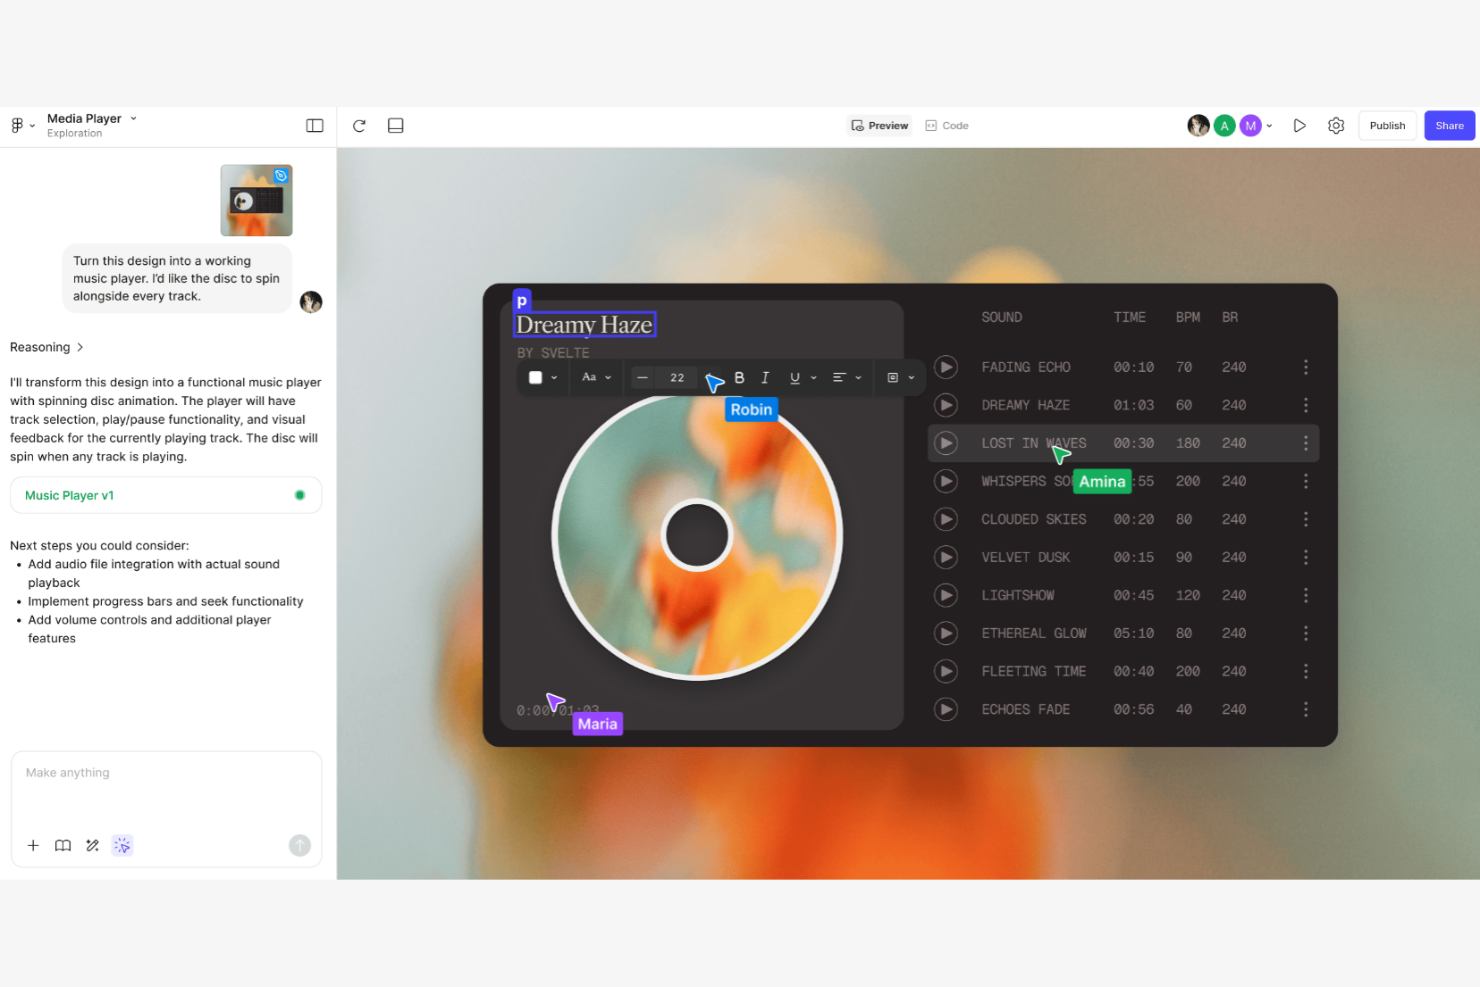Click the Share button
Image resolution: width=1480 pixels, height=987 pixels.
tap(1449, 125)
